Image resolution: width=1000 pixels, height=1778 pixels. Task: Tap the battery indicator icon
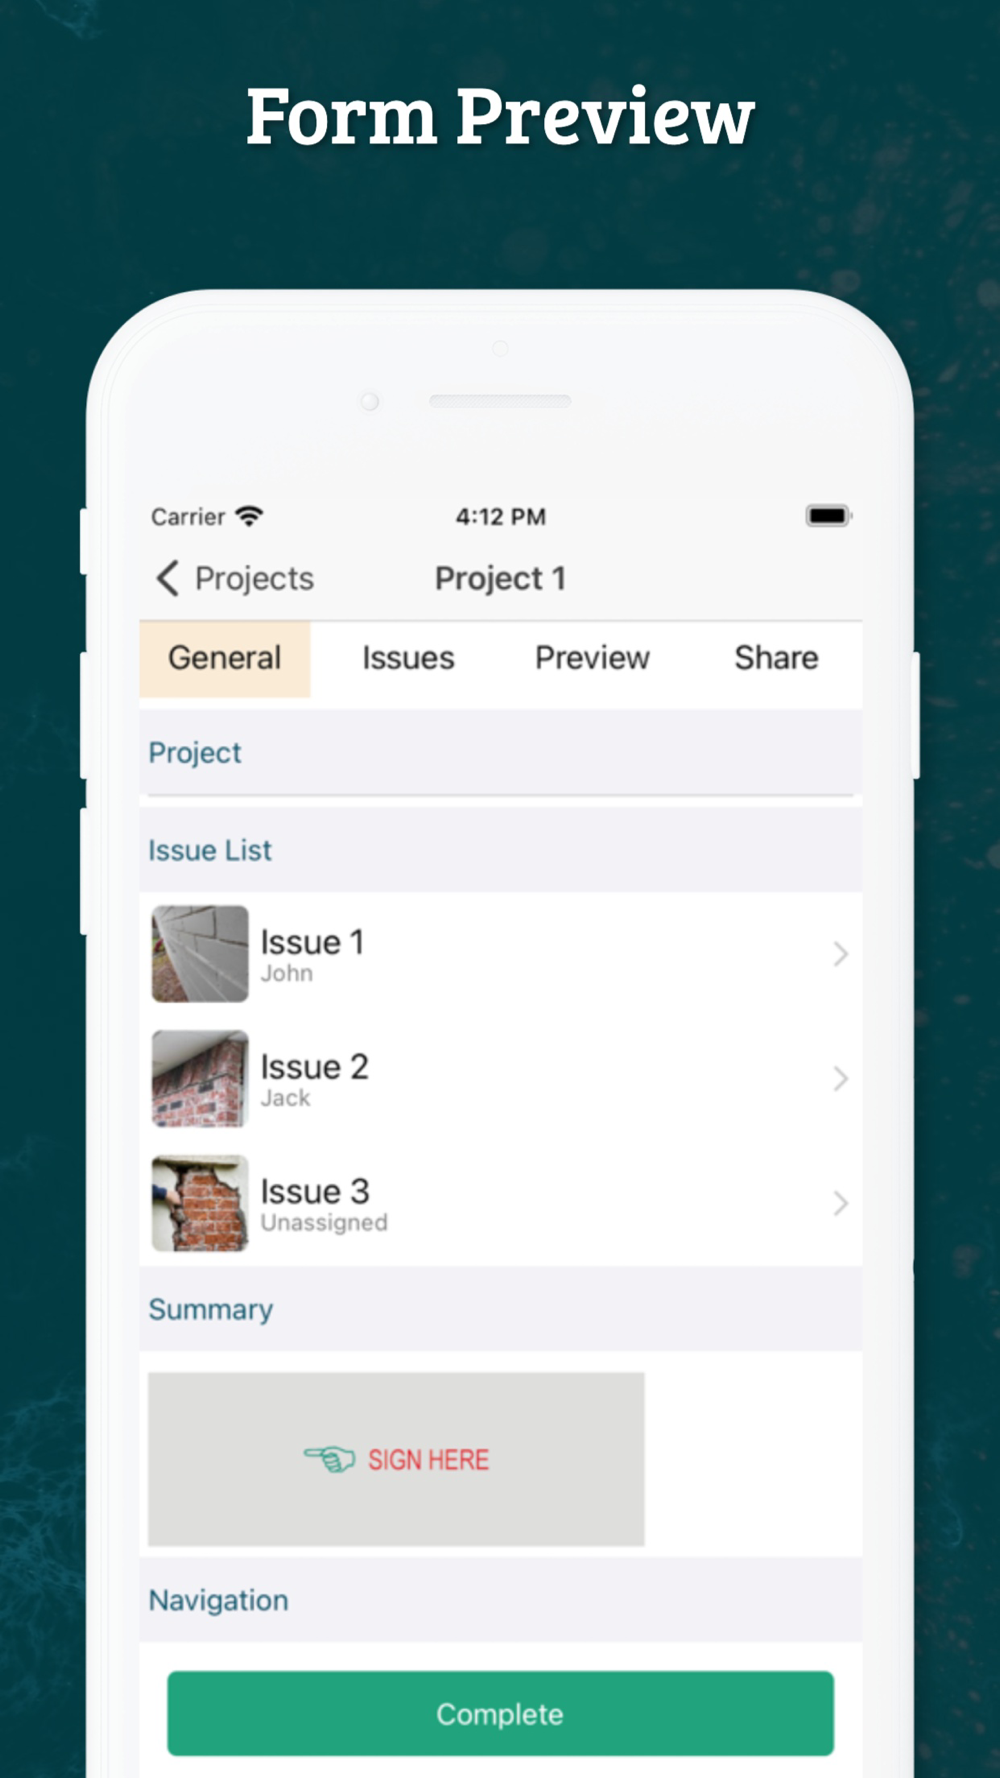[x=829, y=516]
